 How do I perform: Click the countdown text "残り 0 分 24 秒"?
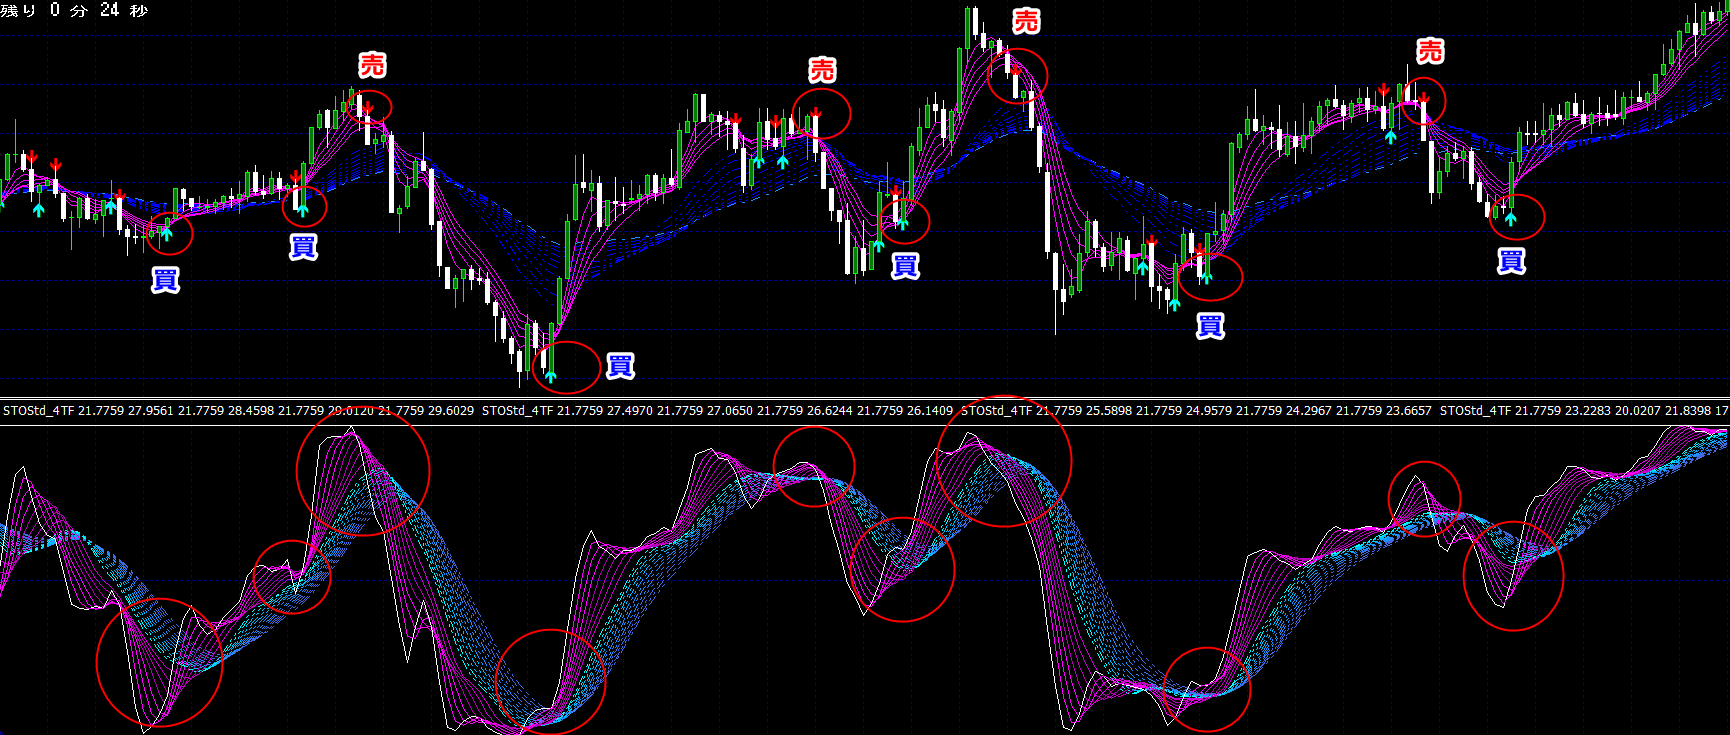75,10
